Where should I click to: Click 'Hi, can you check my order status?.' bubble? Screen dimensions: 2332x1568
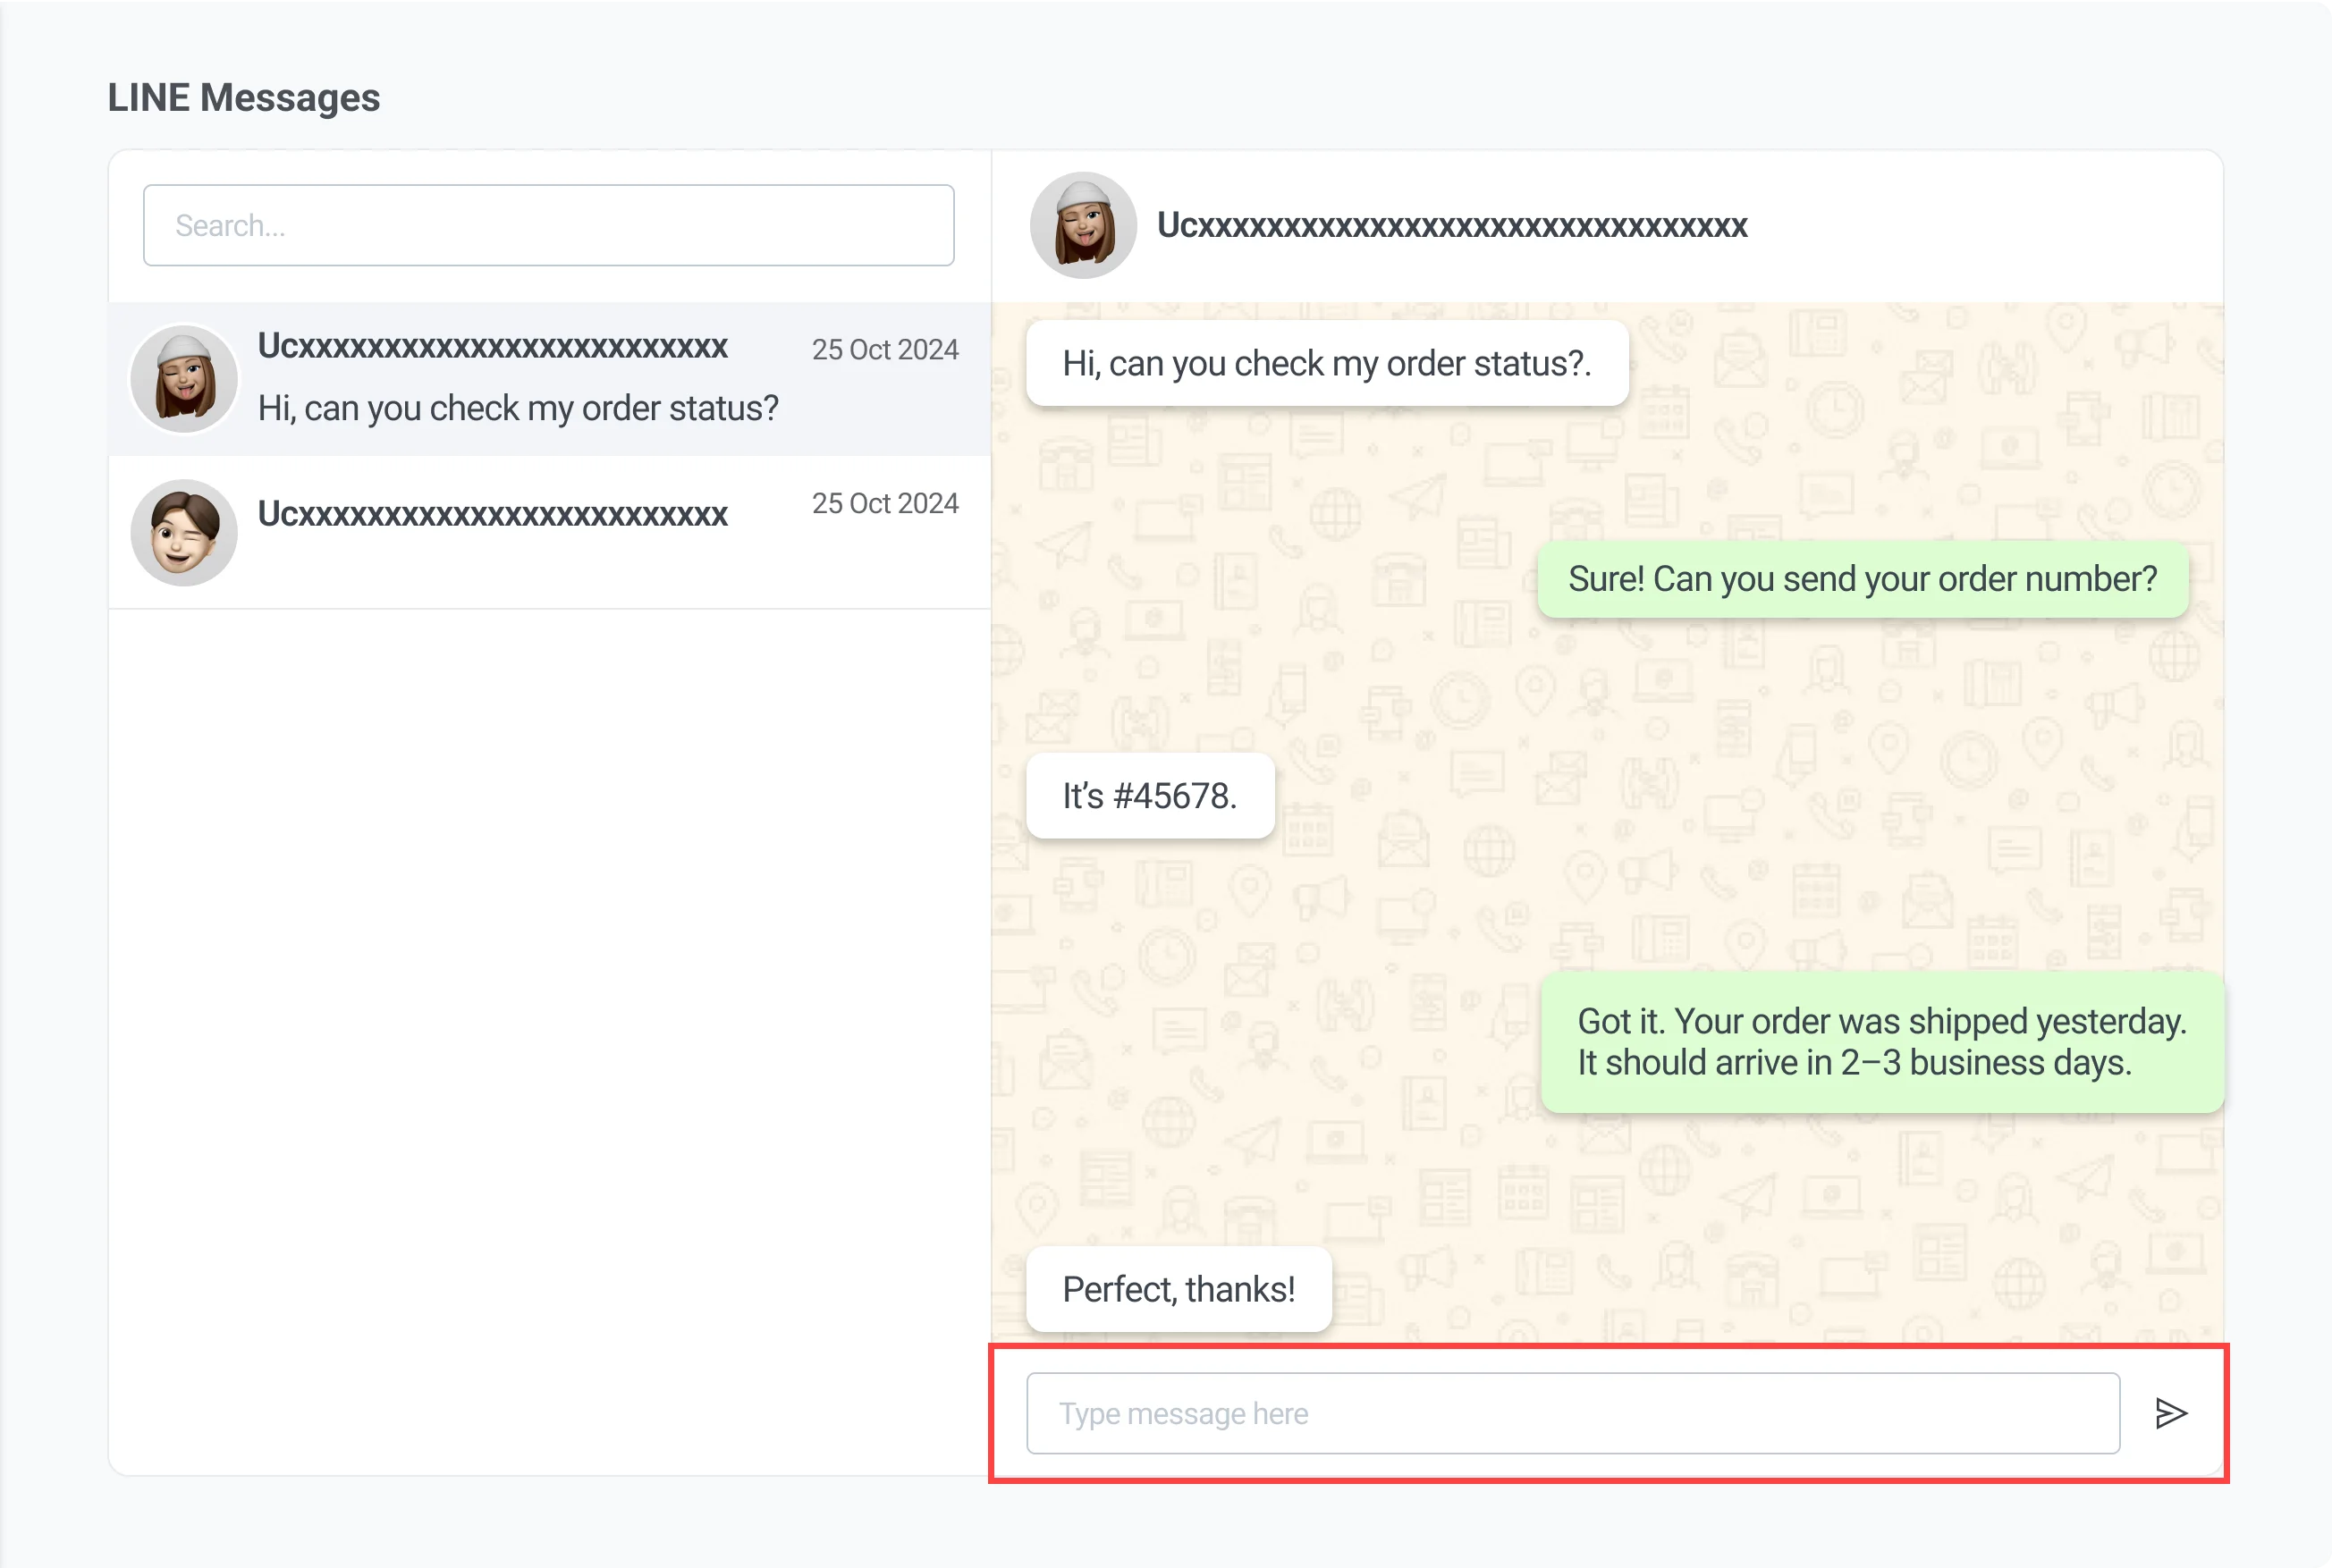point(1326,363)
